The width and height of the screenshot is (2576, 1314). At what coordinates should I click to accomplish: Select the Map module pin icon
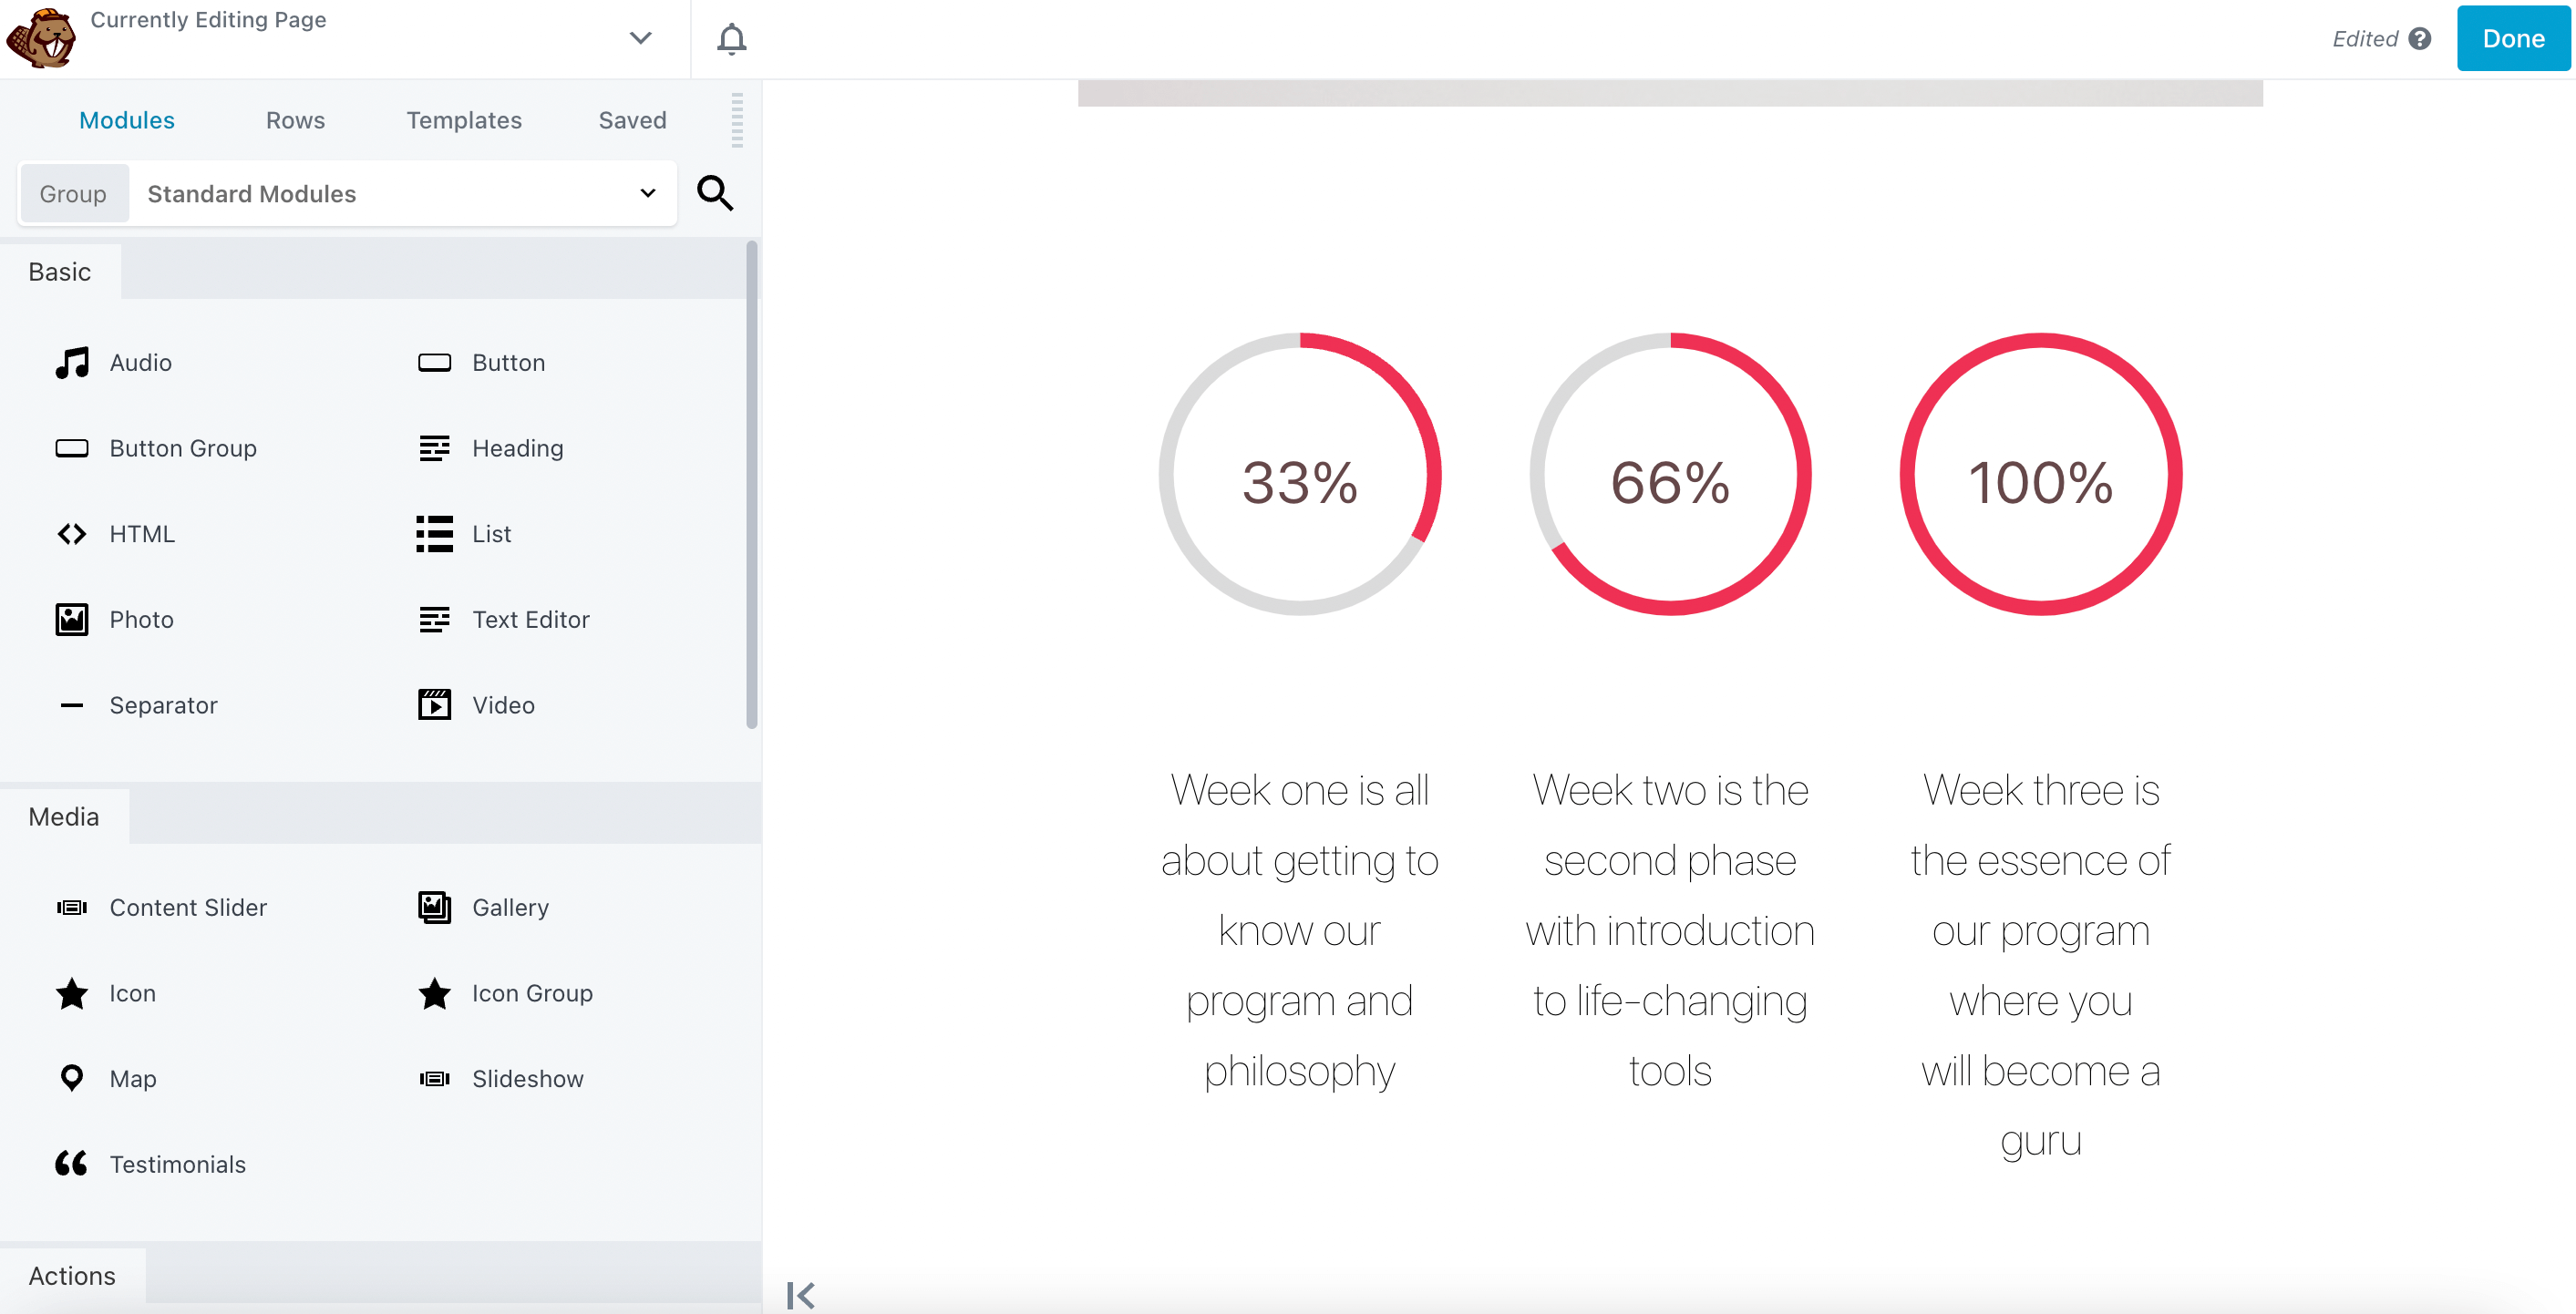(72, 1078)
